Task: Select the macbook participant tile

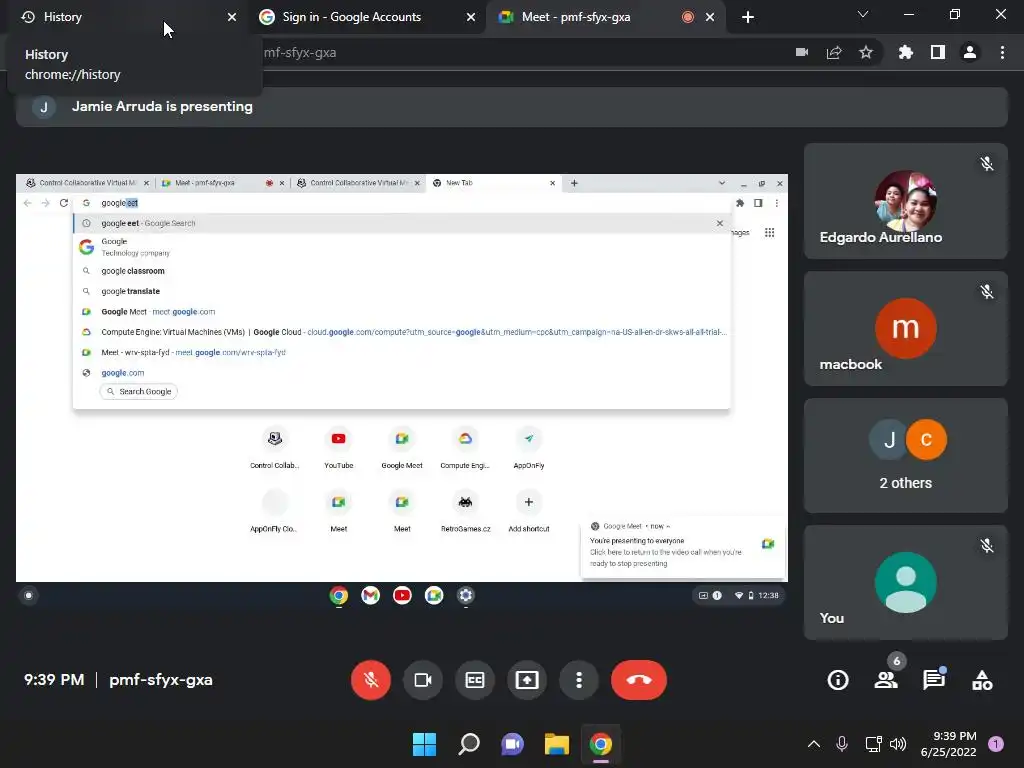Action: [x=906, y=328]
